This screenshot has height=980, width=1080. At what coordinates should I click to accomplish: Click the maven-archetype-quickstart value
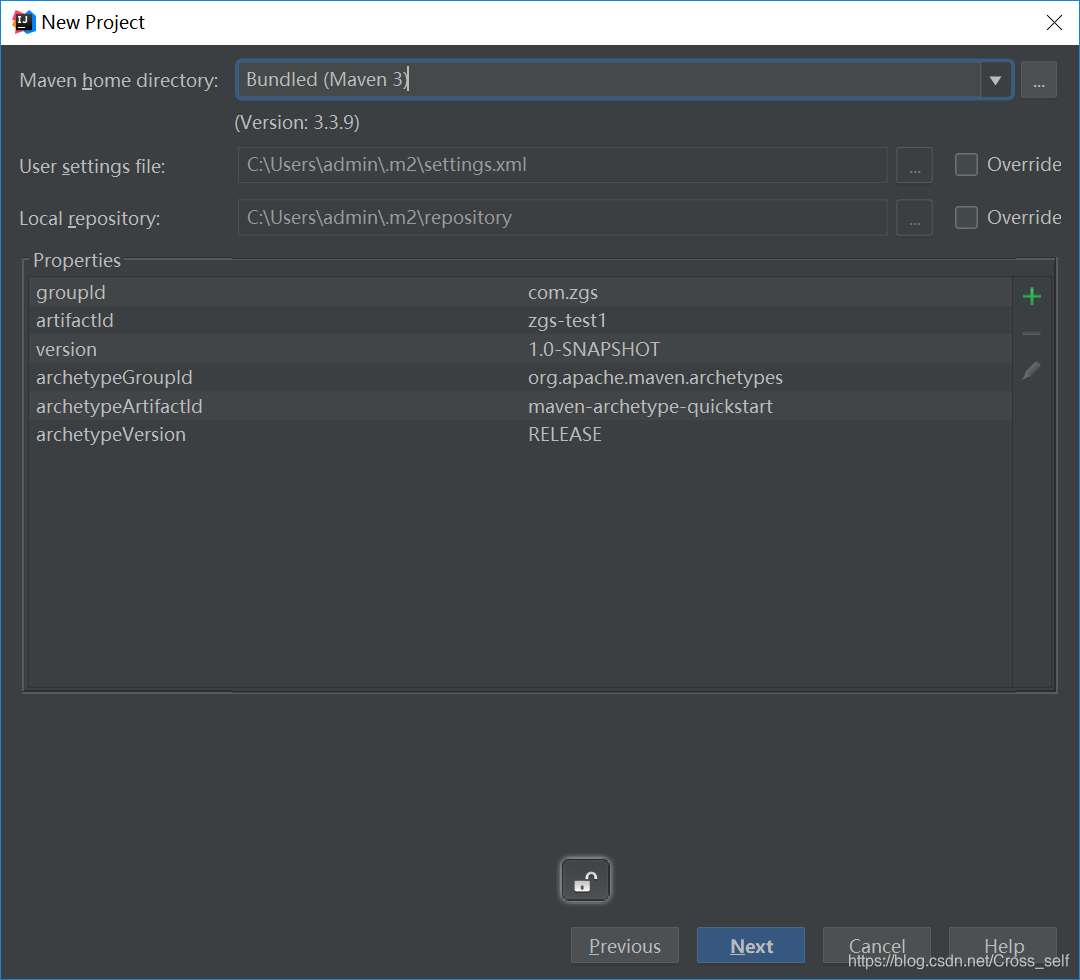(650, 406)
